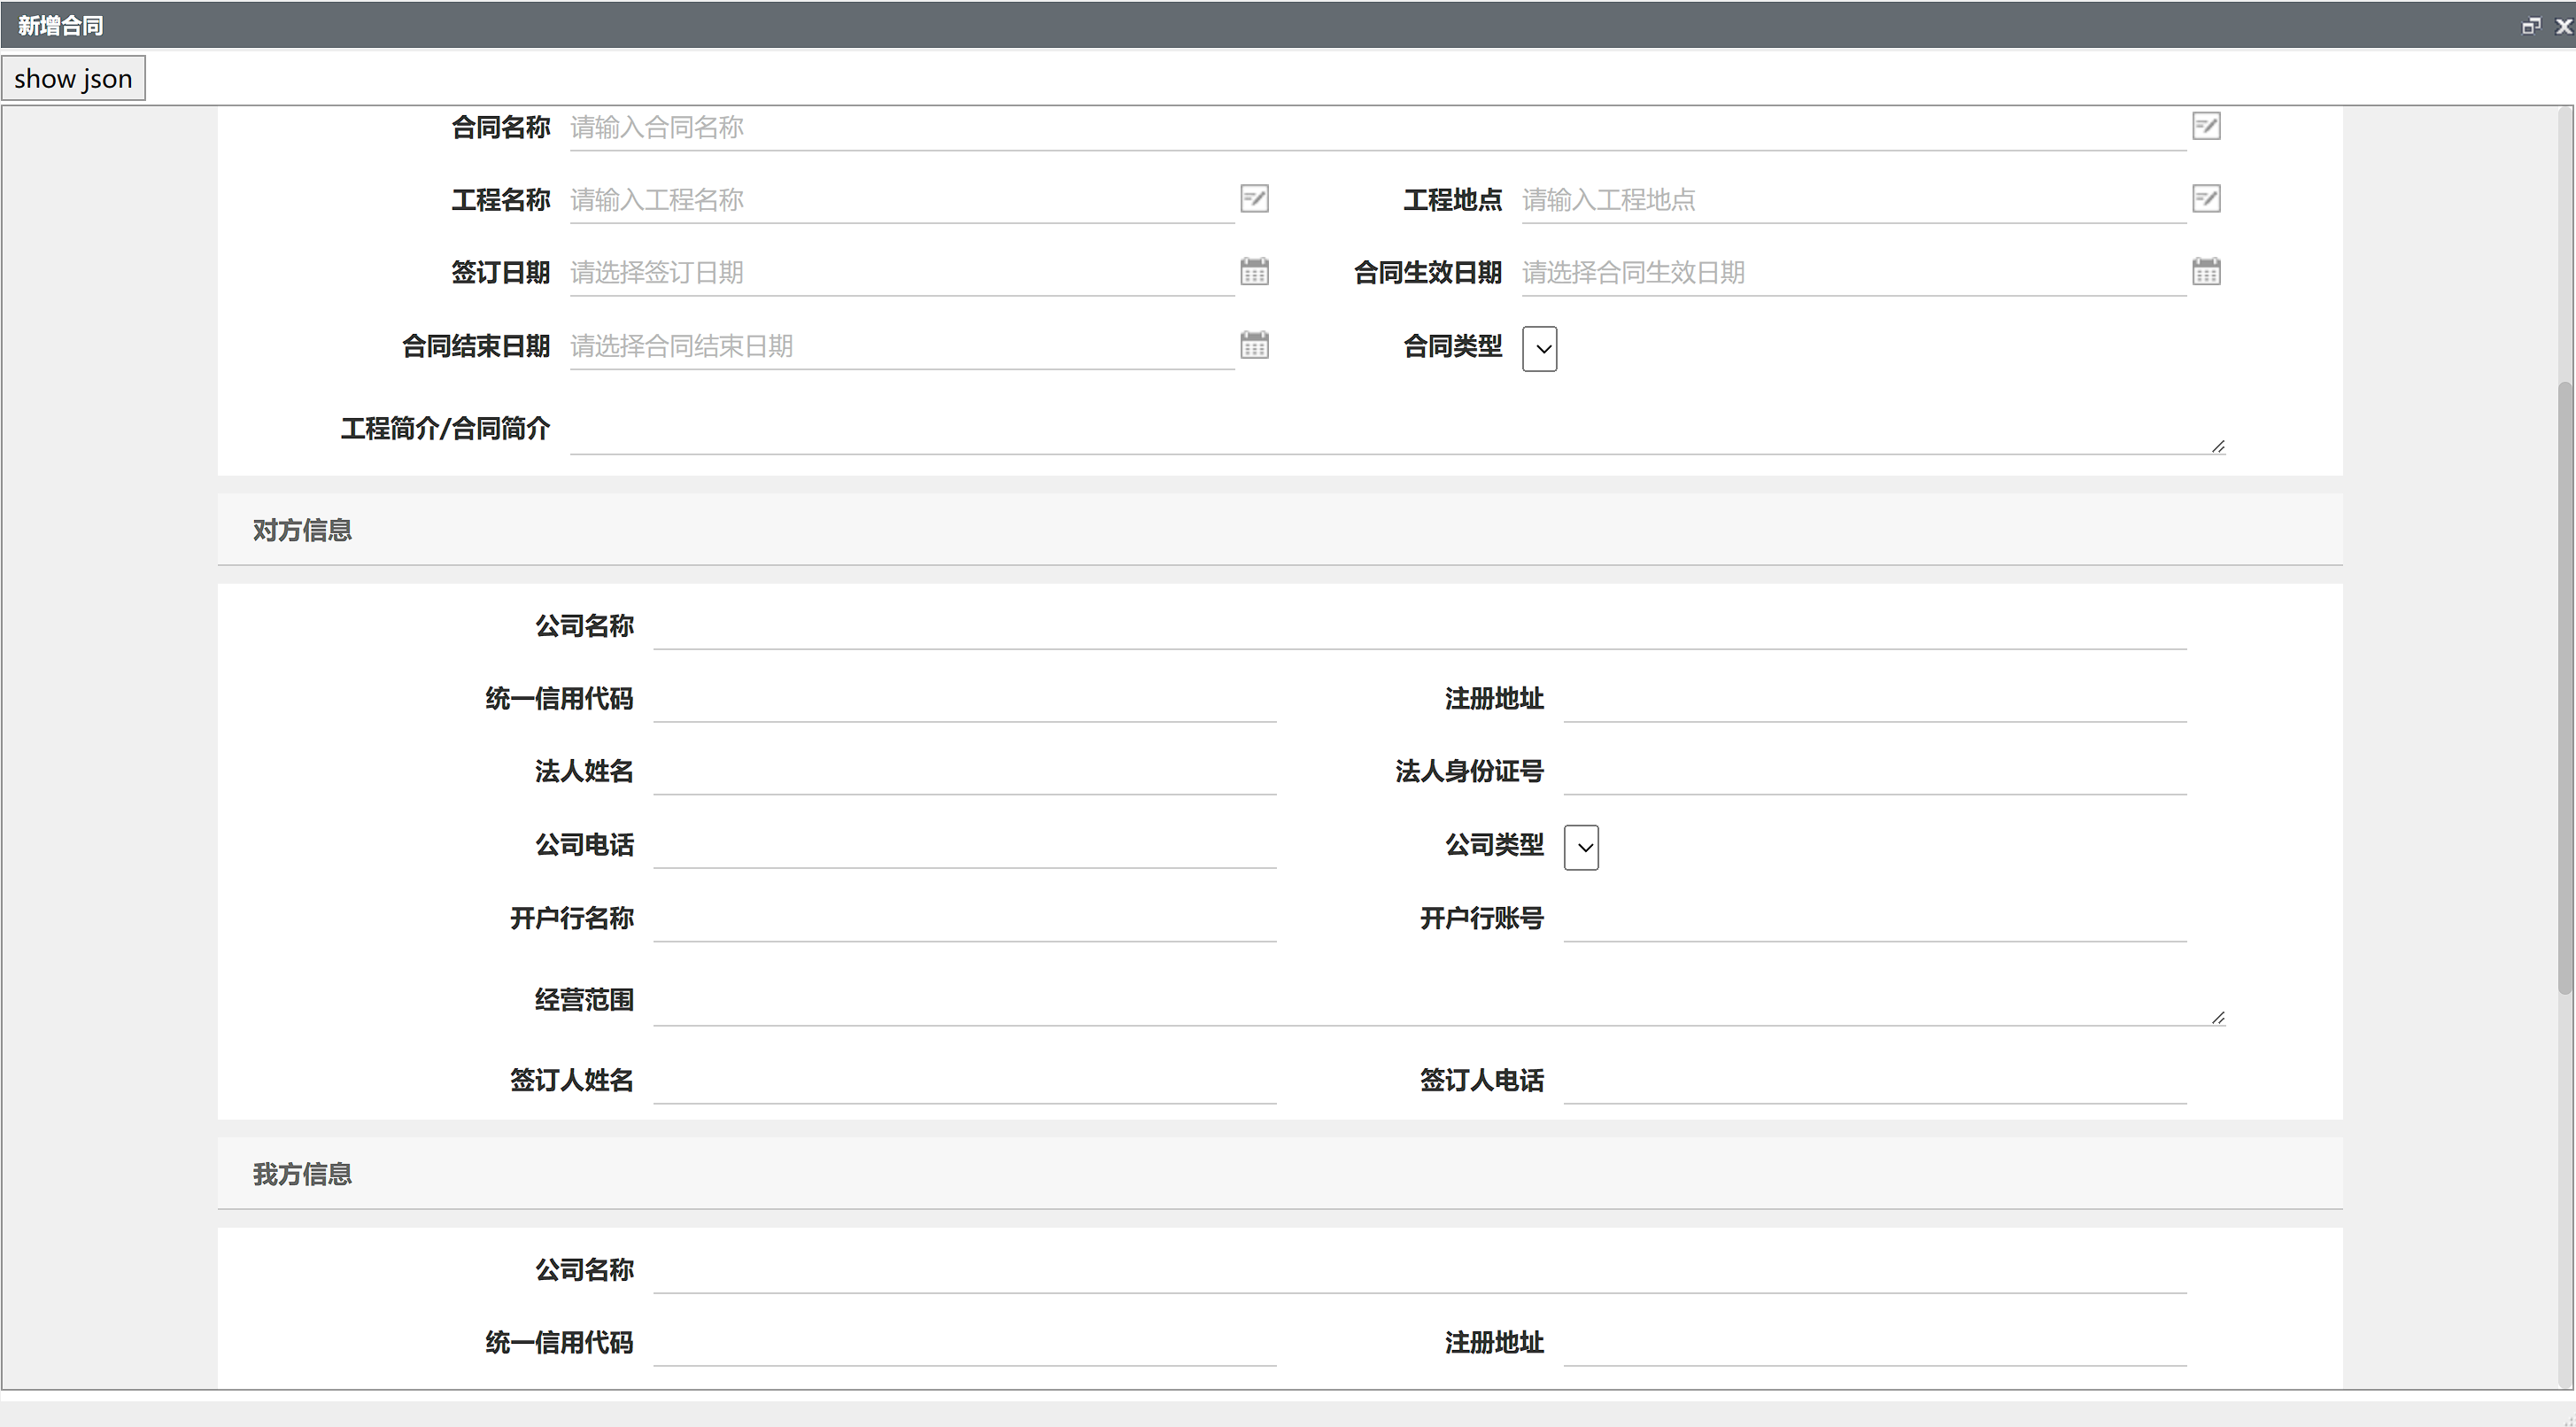
Task: Click the 对方信息 section header
Action: coord(302,530)
